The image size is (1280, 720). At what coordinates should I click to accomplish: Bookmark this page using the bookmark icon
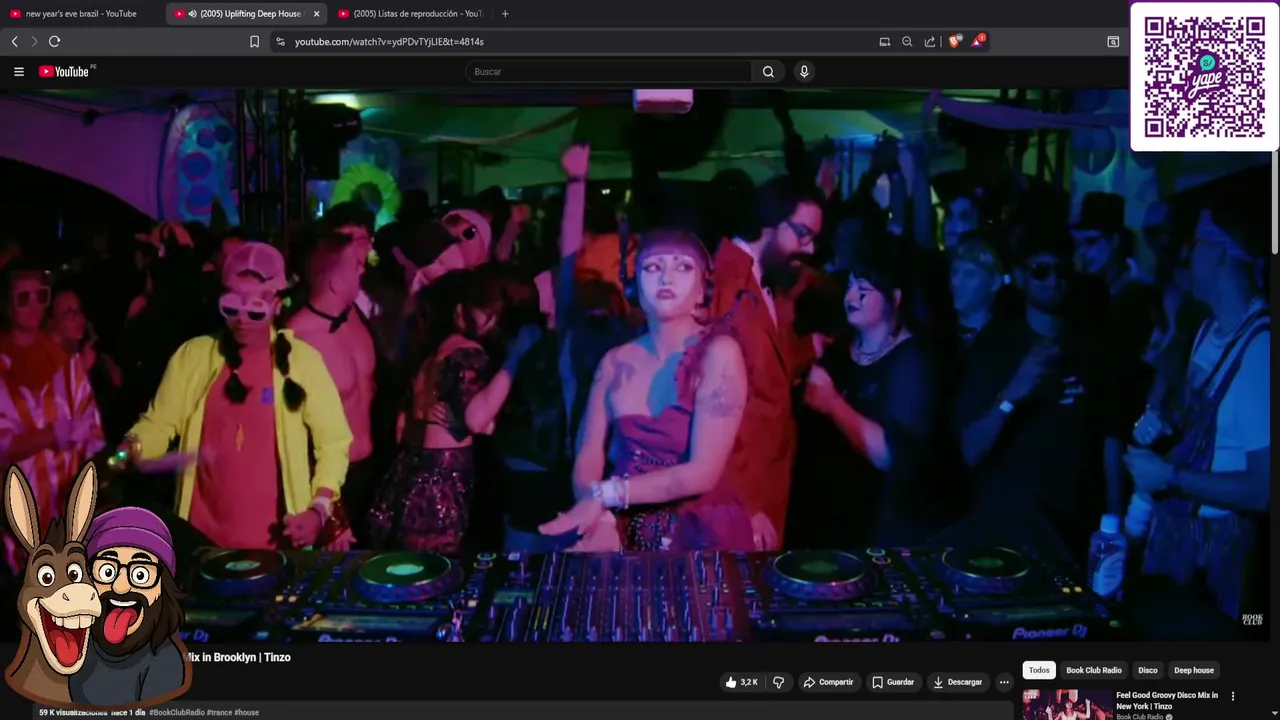[x=254, y=41]
